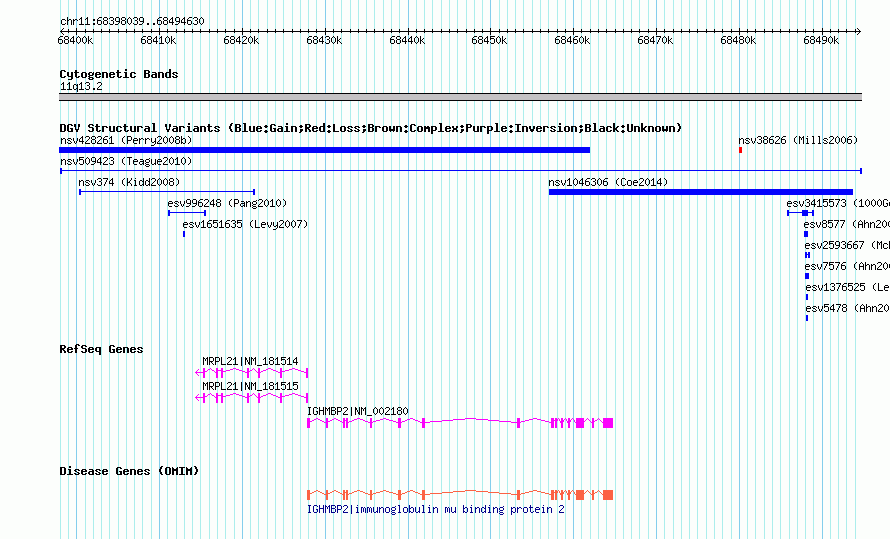890x539 pixels.
Task: Click the thick blue nsv1046306 gain bar
Action: tap(701, 192)
